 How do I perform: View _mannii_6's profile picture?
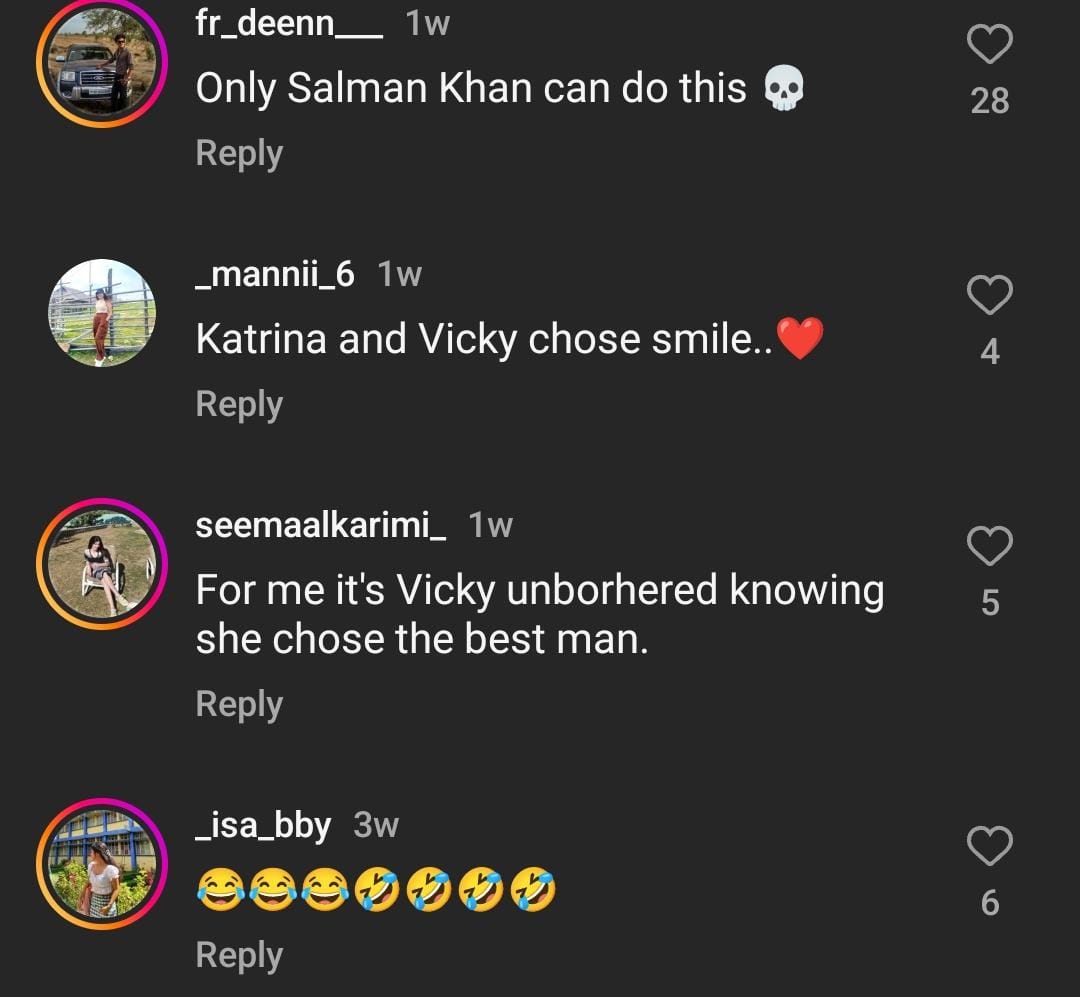point(102,312)
